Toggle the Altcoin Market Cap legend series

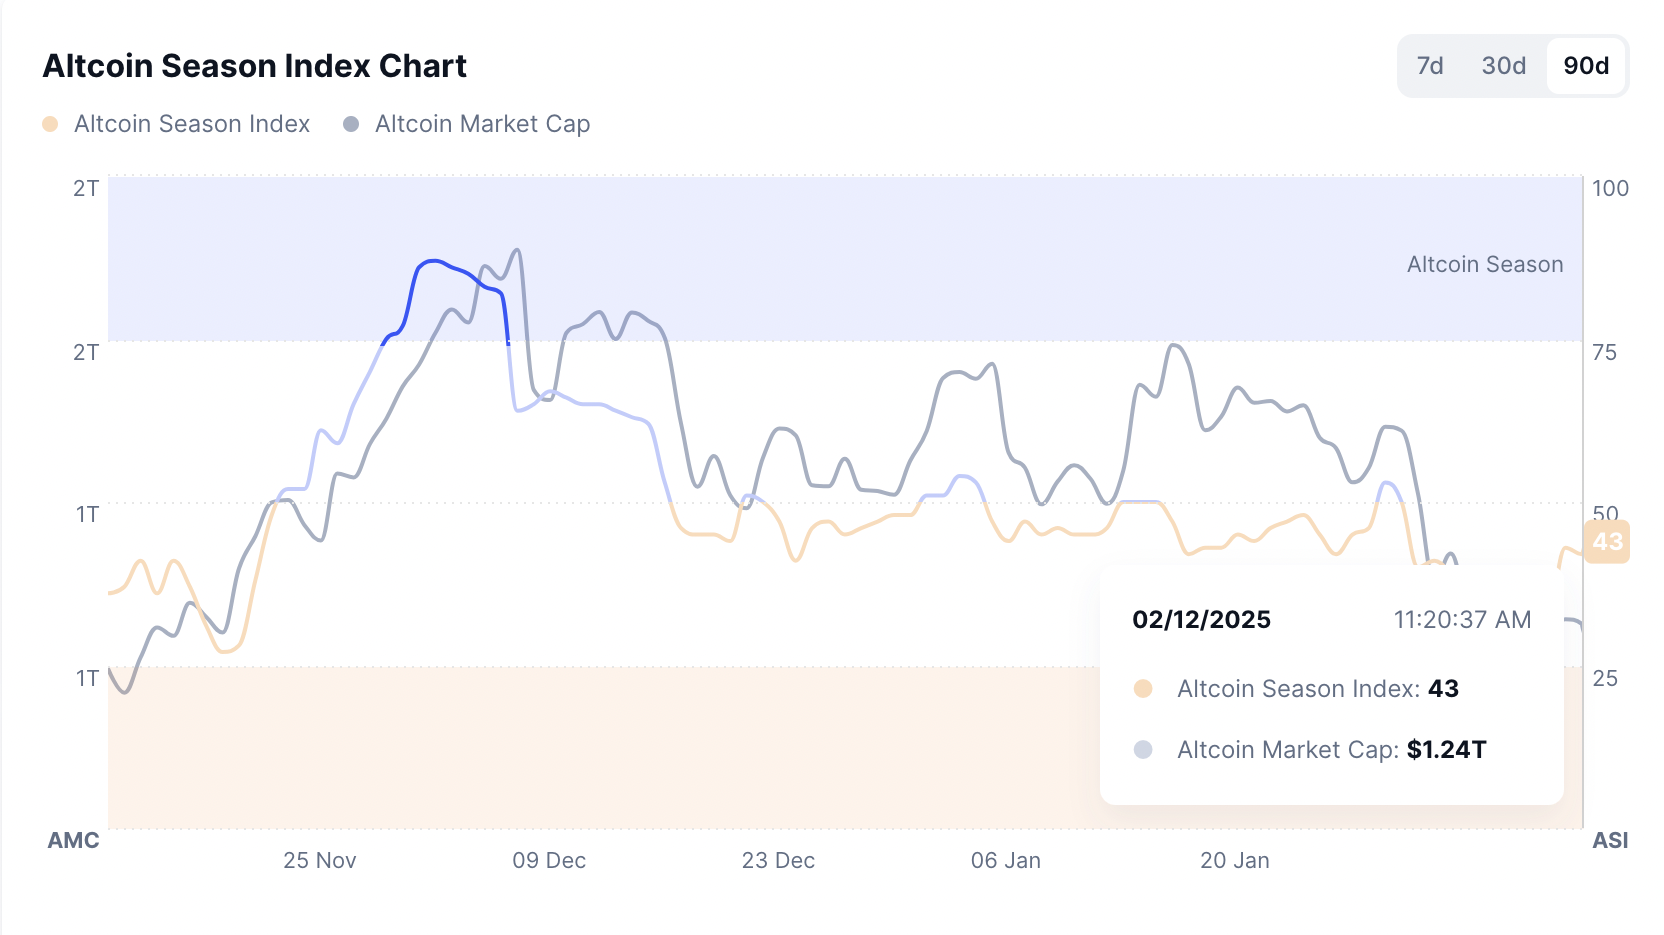tap(482, 124)
